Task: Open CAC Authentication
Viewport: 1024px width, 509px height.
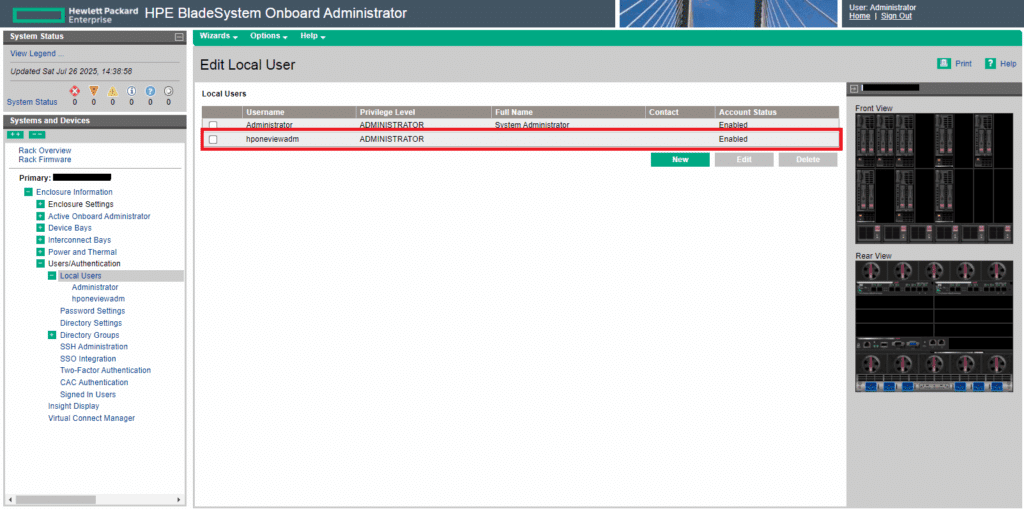Action: [x=94, y=382]
